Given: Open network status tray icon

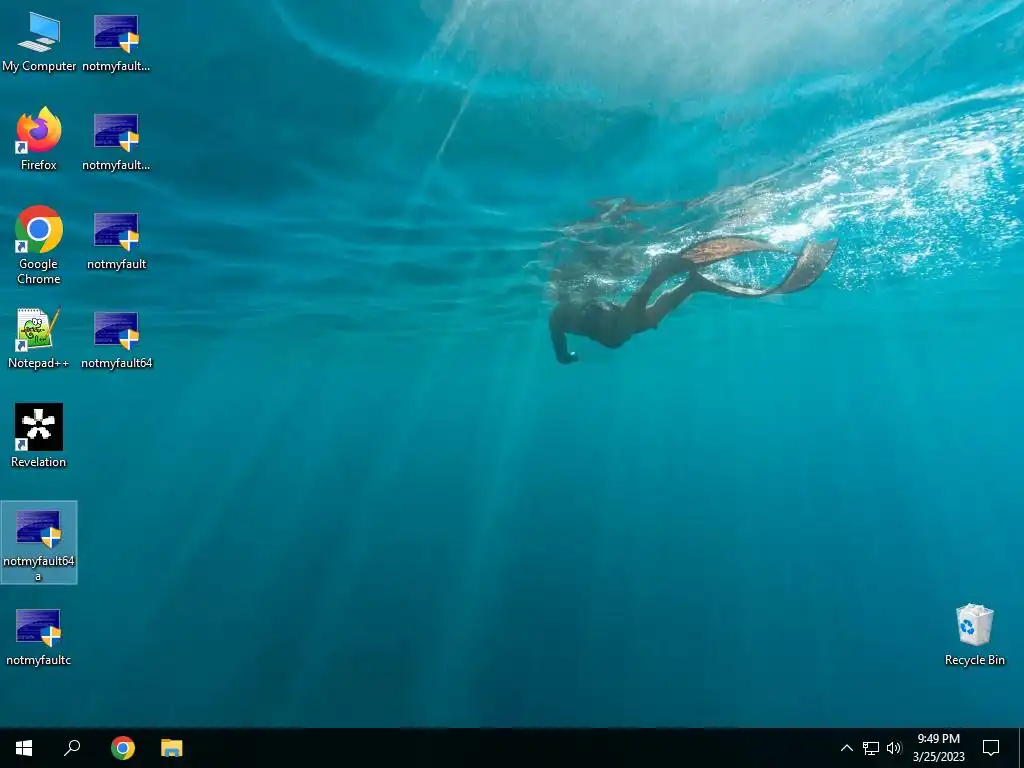Looking at the screenshot, I should point(871,748).
